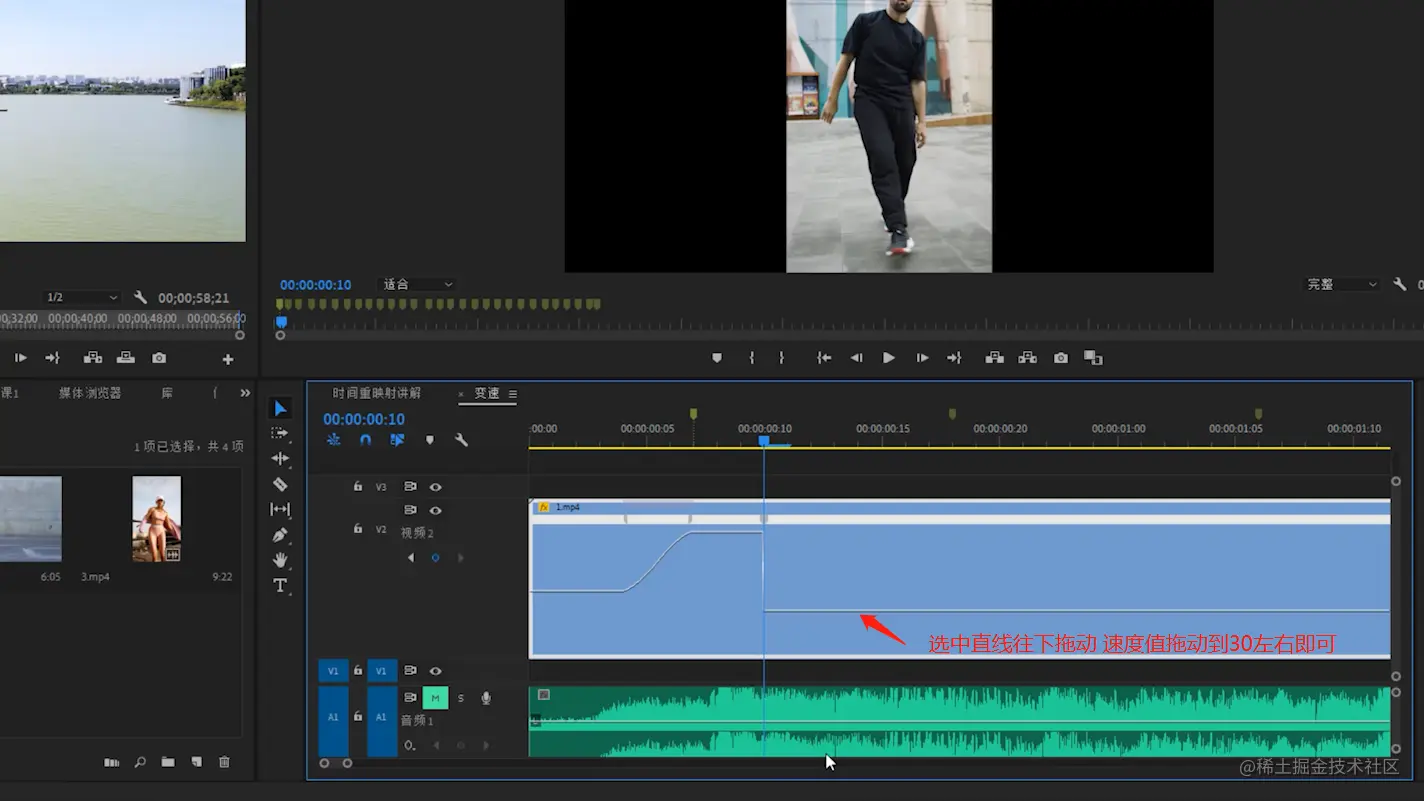Click program monitor timecode 00:00:00:10

pos(316,285)
